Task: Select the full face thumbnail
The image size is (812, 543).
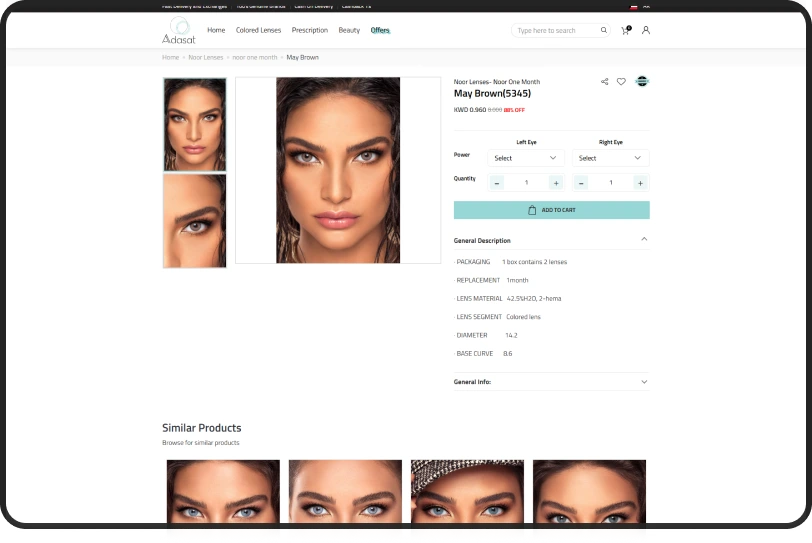Action: pyautogui.click(x=195, y=124)
